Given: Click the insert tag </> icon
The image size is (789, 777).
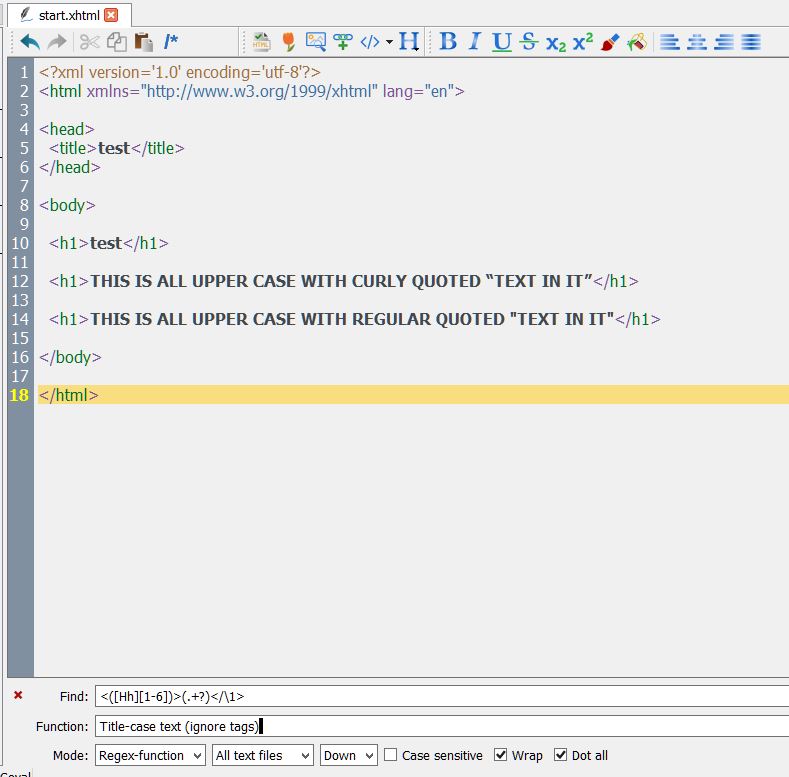Looking at the screenshot, I should (x=370, y=42).
